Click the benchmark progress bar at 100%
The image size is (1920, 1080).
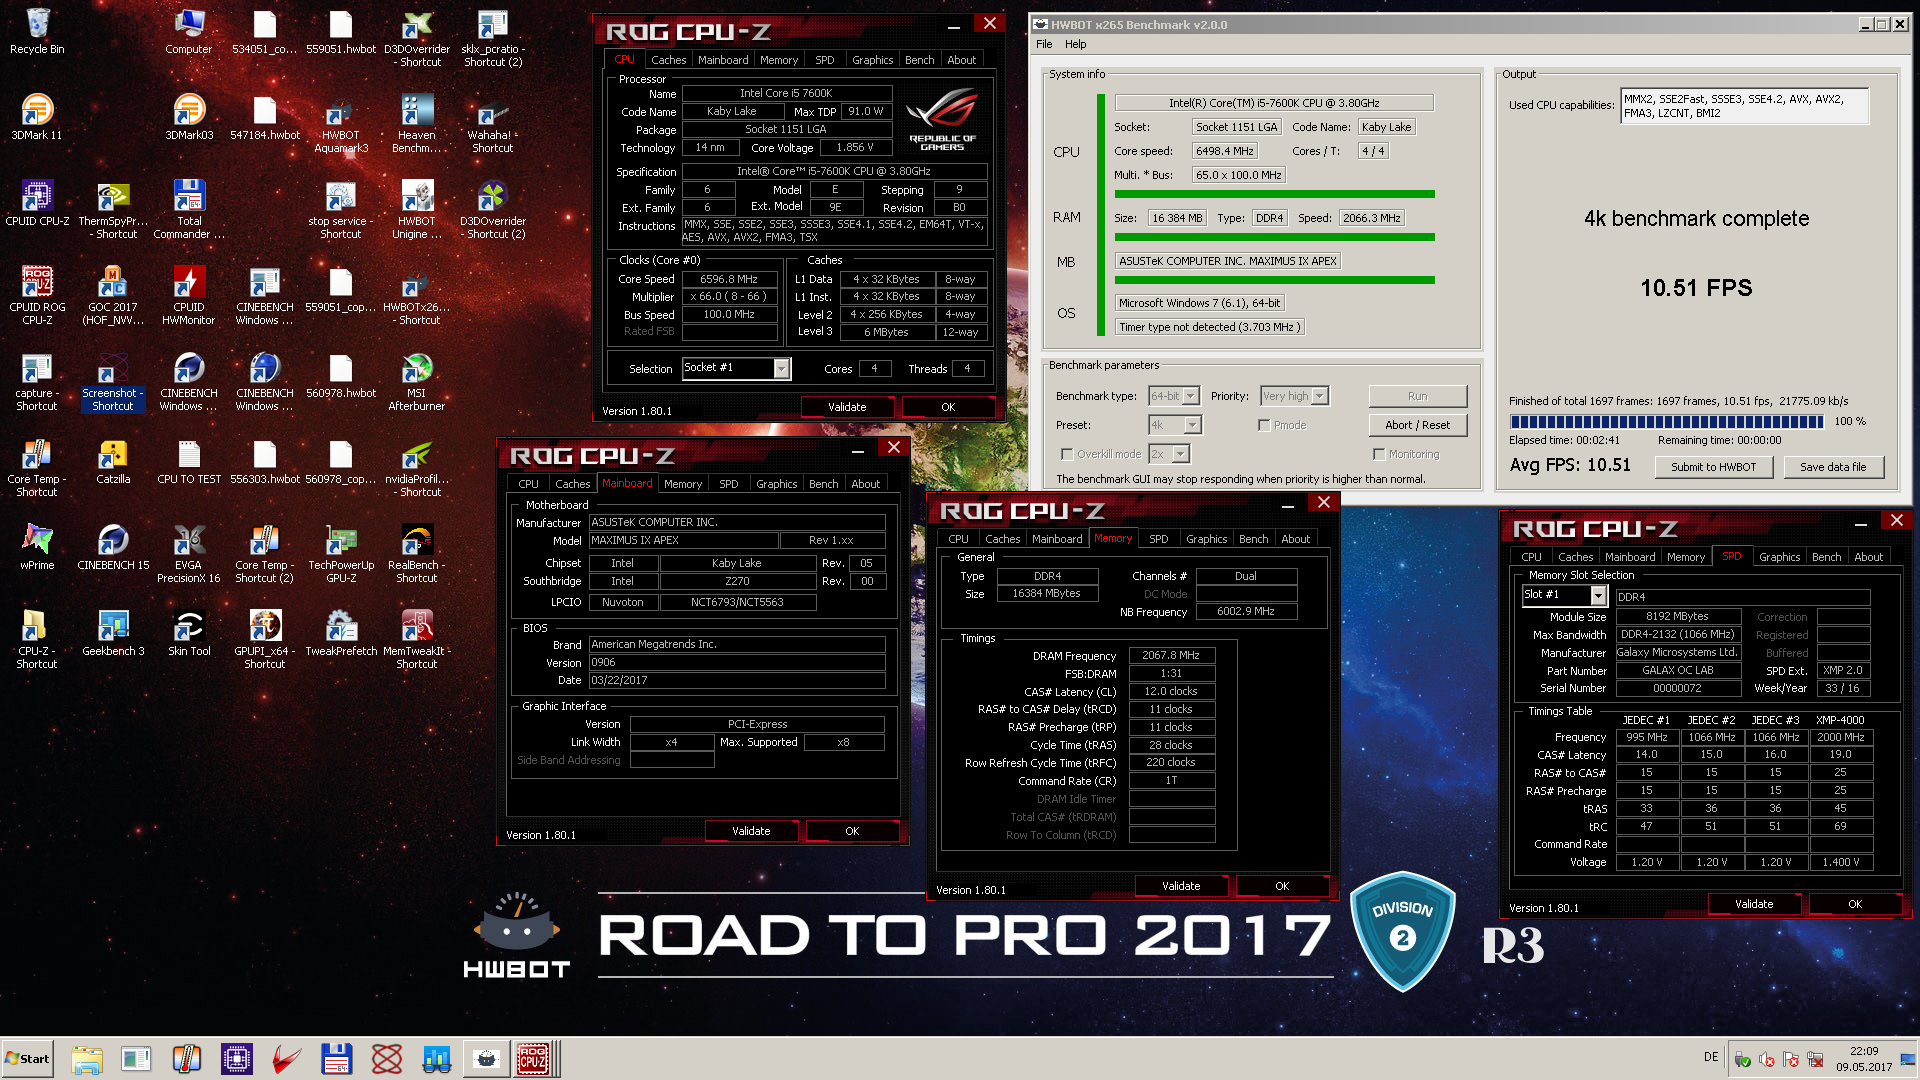[x=1667, y=422]
